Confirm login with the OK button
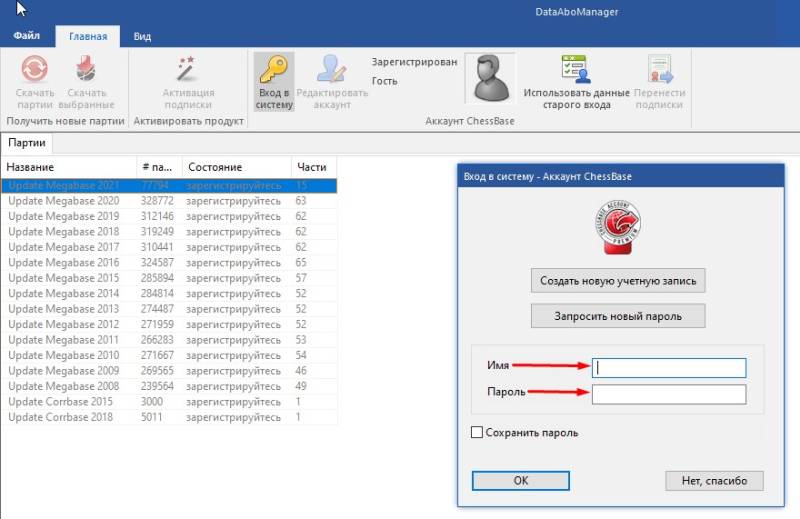The image size is (800, 519). pos(520,480)
